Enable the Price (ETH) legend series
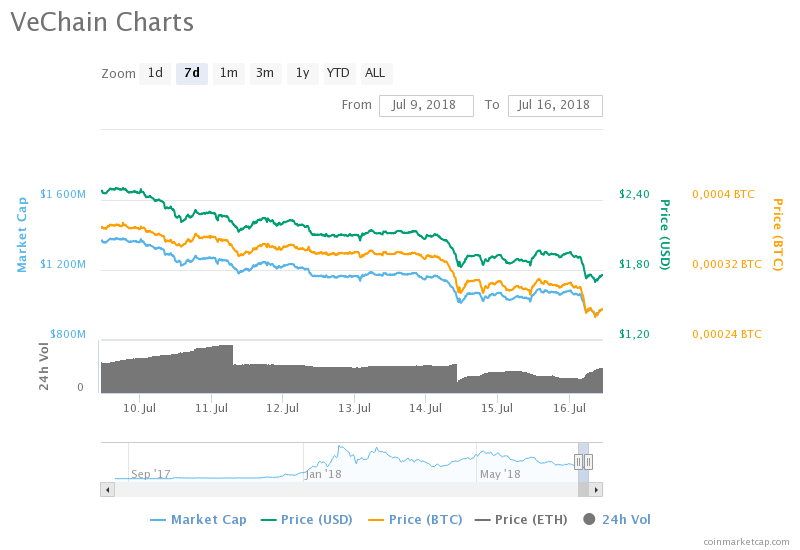 tap(521, 520)
